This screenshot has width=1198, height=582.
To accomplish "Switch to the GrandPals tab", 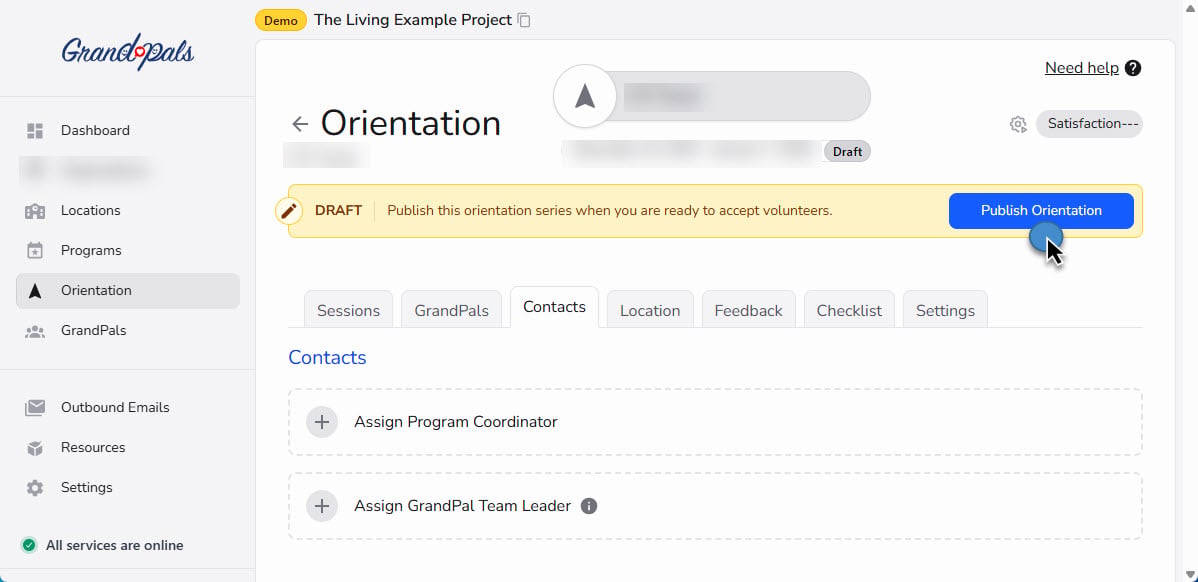I will (x=452, y=310).
